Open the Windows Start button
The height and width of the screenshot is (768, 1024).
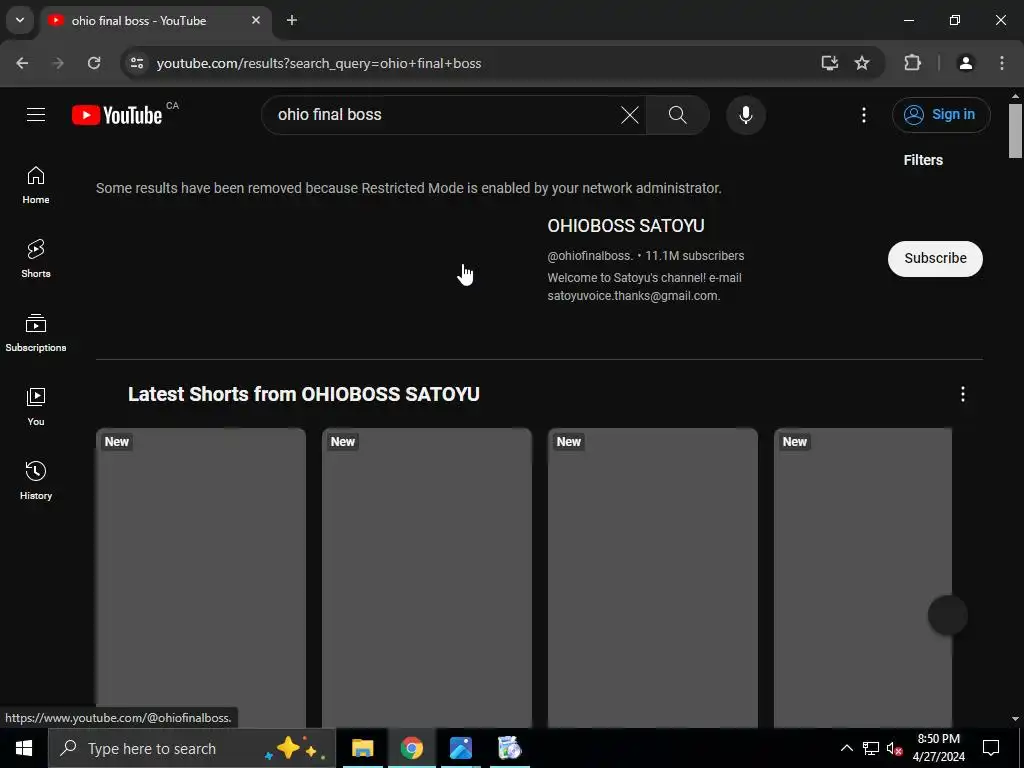(24, 748)
